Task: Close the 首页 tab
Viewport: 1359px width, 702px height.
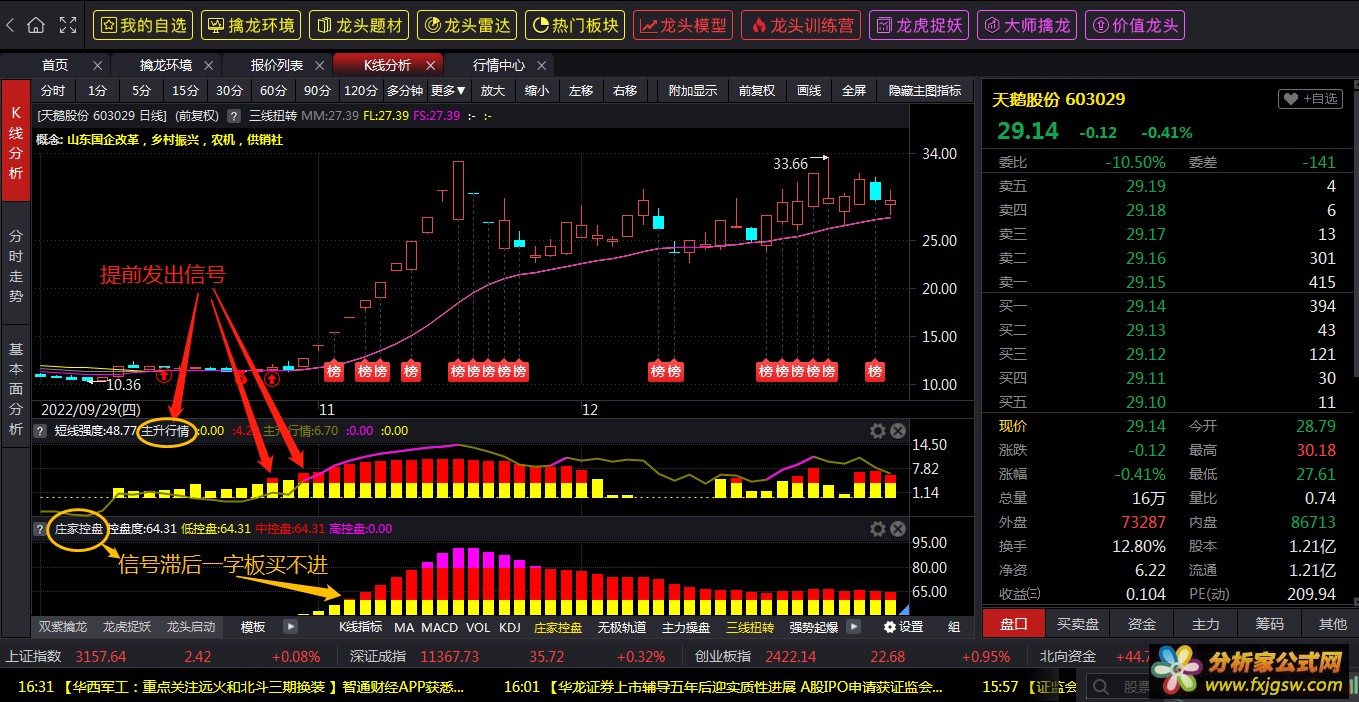Action: [97, 65]
